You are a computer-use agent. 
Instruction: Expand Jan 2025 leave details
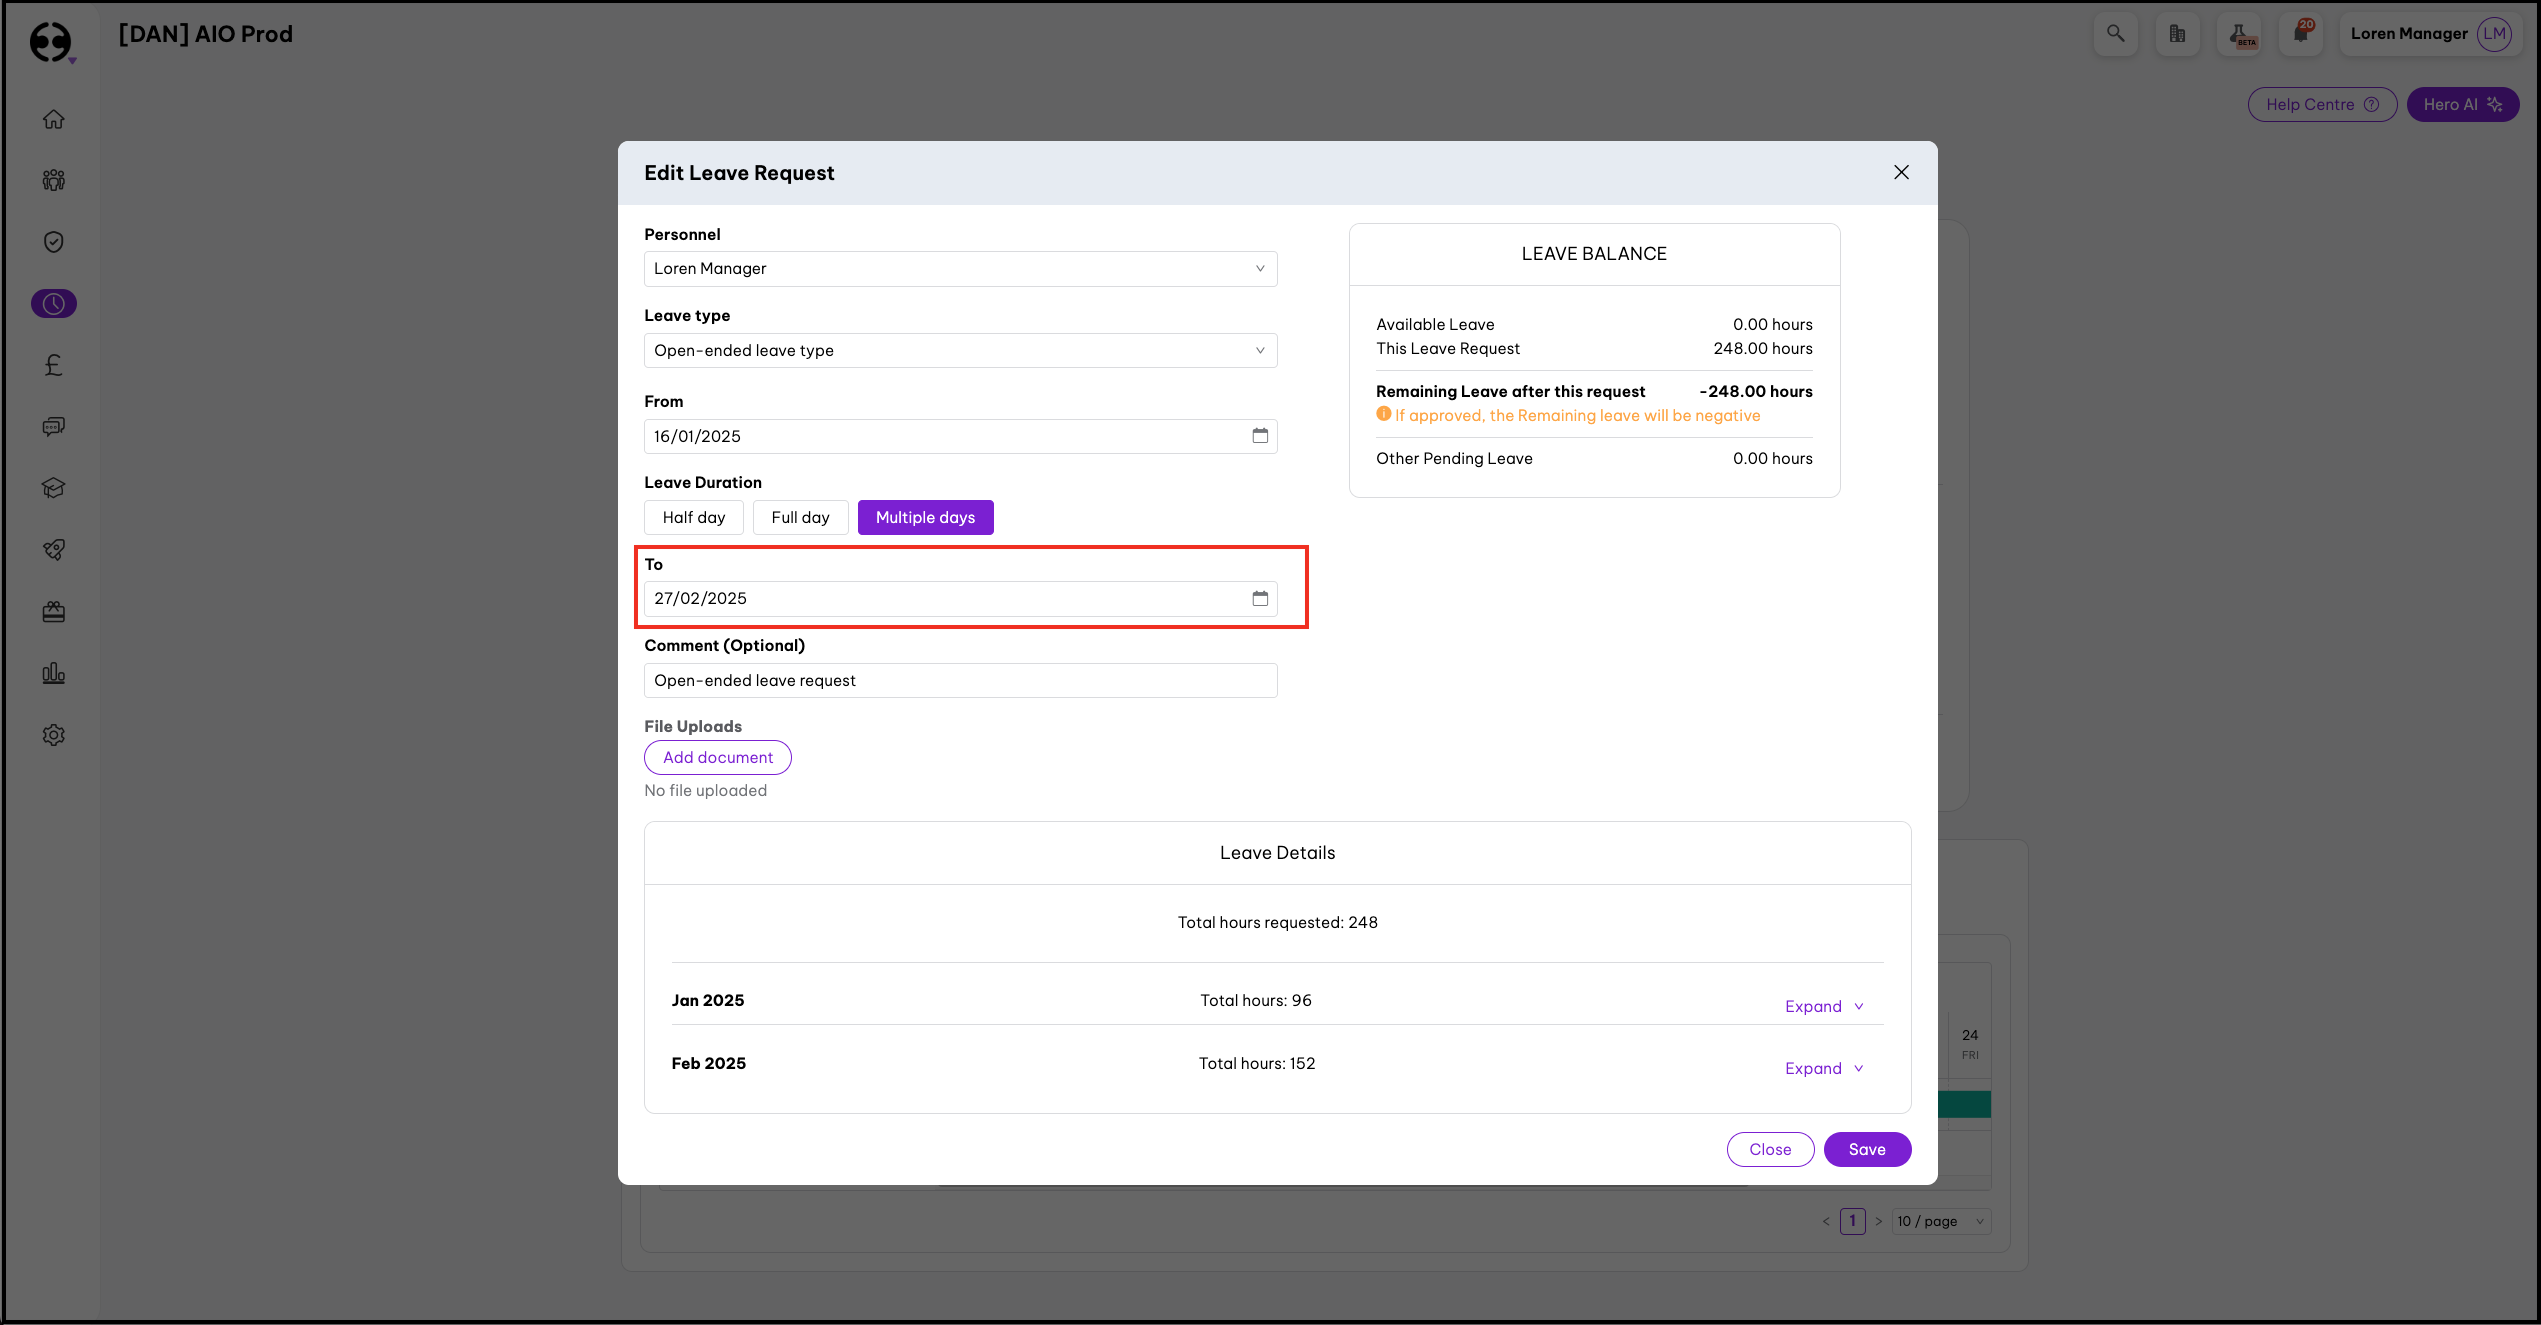pos(1823,1006)
